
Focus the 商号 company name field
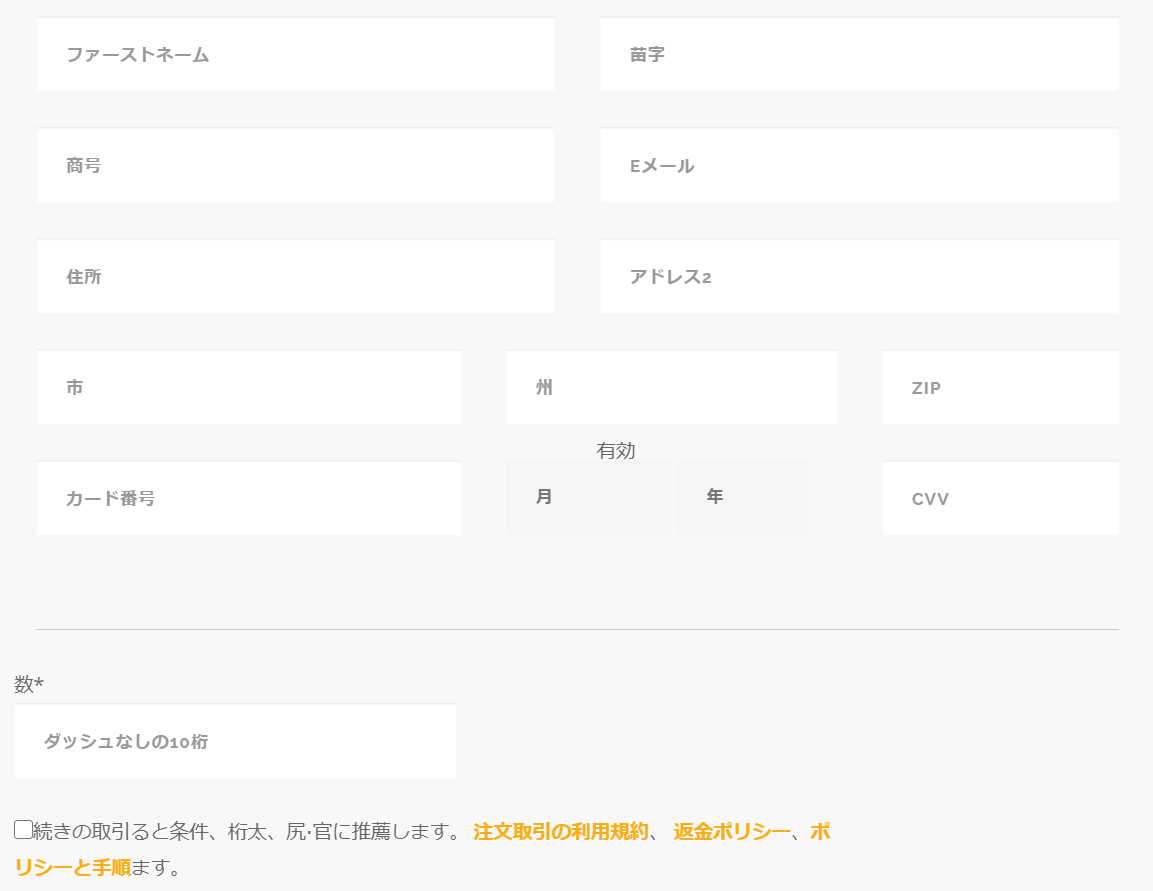point(295,166)
